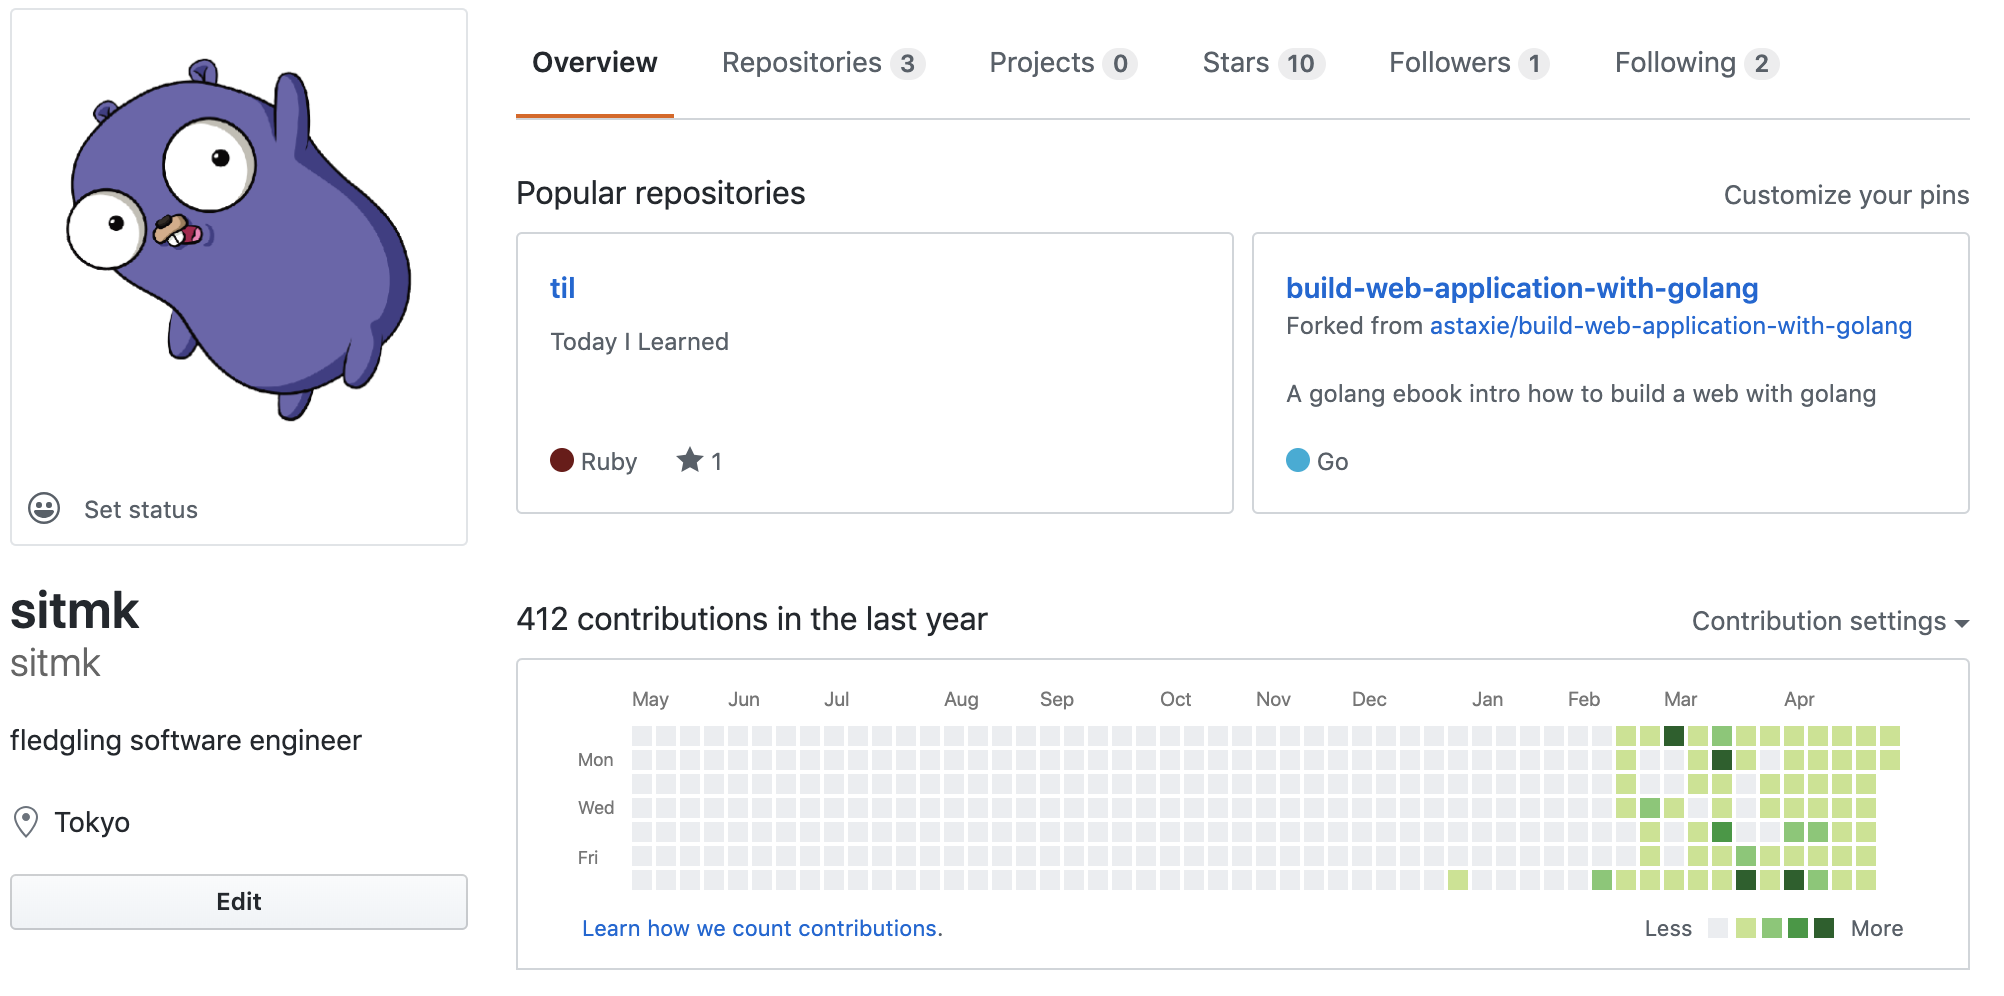Click the bold sitmk profile name
The width and height of the screenshot is (2004, 996).
pyautogui.click(x=75, y=611)
